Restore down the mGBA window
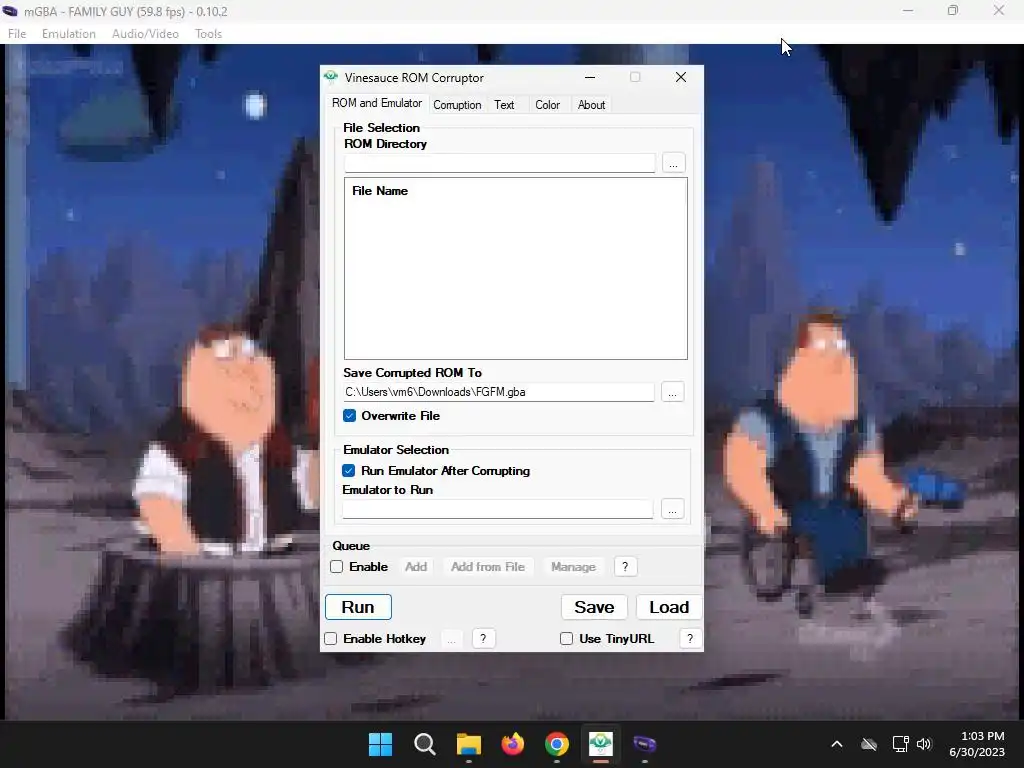 tap(953, 10)
